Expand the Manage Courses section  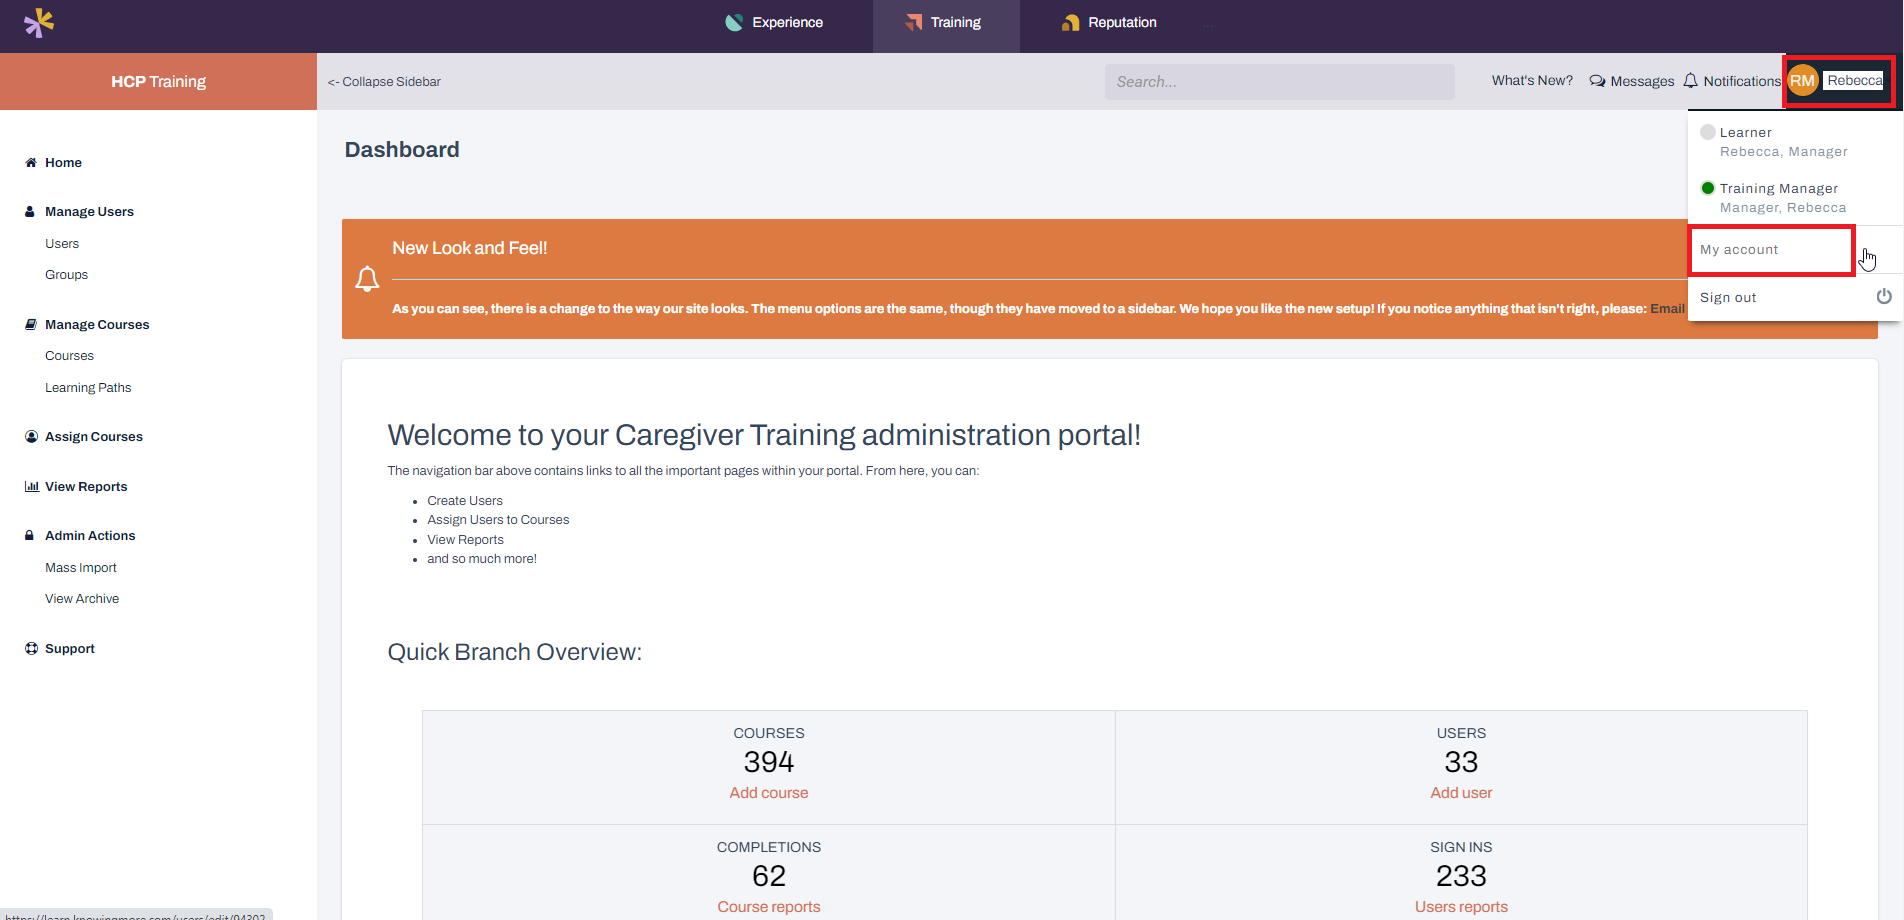click(x=96, y=324)
